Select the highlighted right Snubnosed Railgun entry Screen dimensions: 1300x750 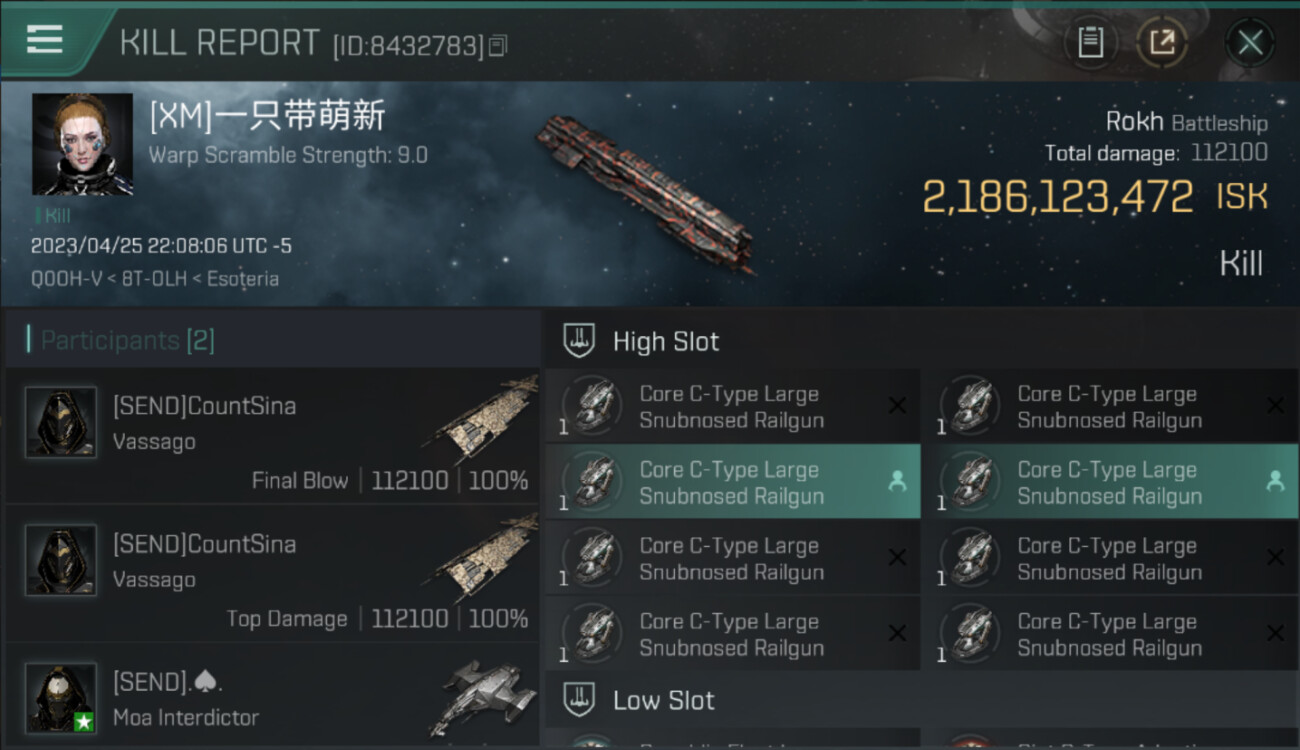pyautogui.click(x=1110, y=482)
